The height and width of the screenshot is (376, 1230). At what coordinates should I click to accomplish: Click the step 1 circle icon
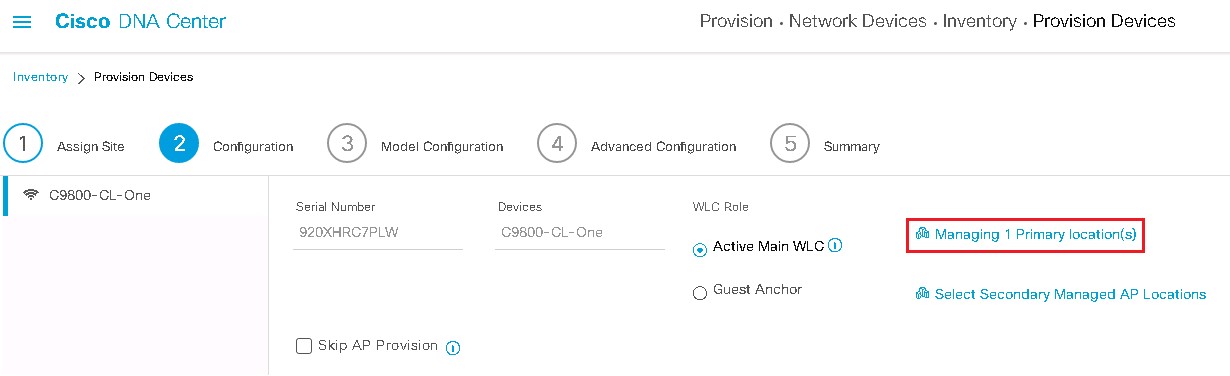point(22,144)
